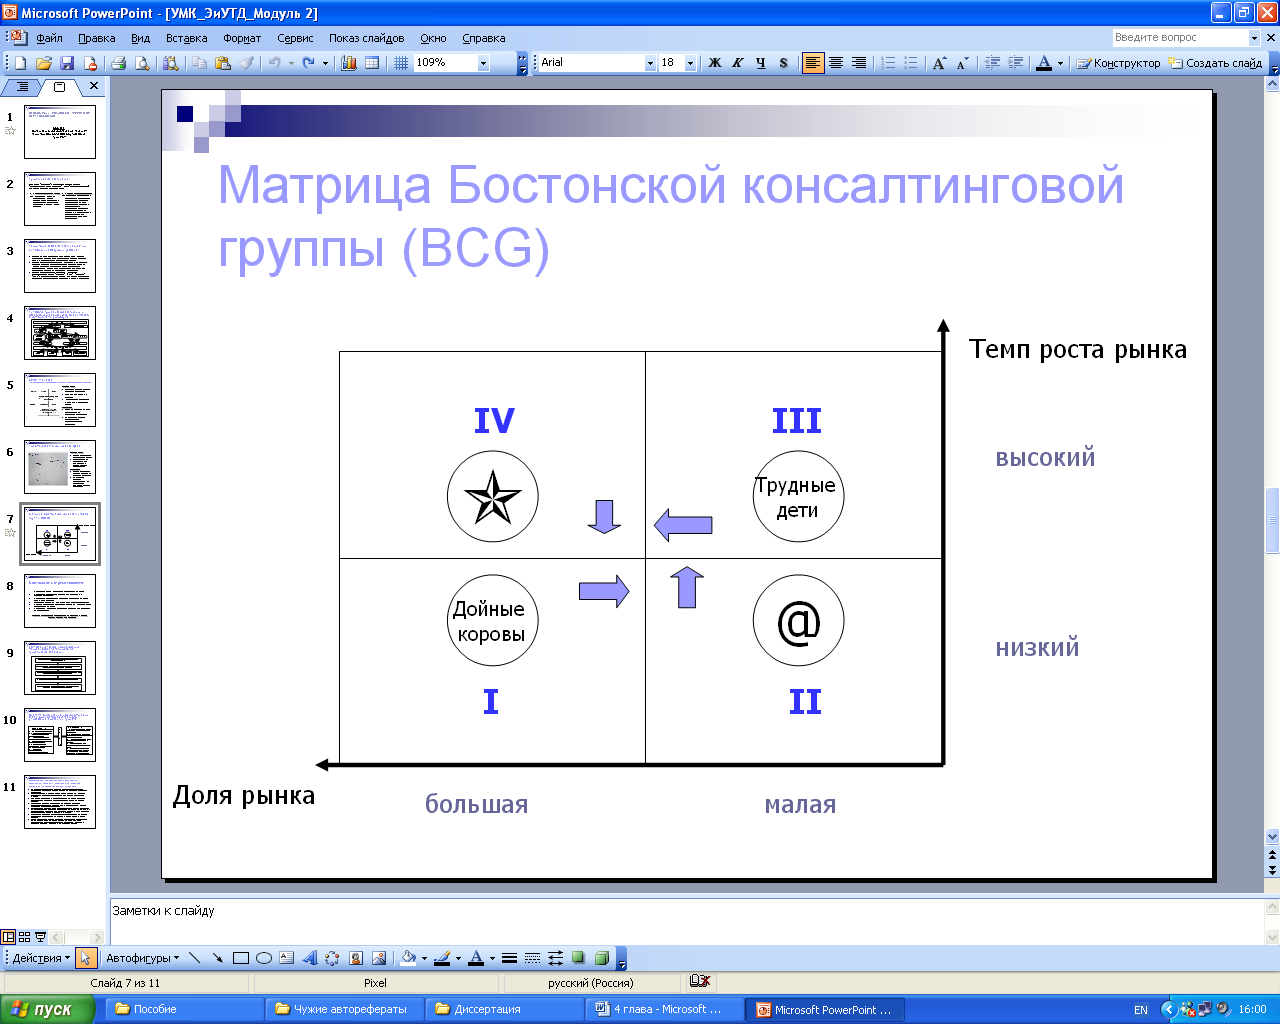Create a new presentation with toolbar icon
The height and width of the screenshot is (1024, 1280).
tap(20, 63)
